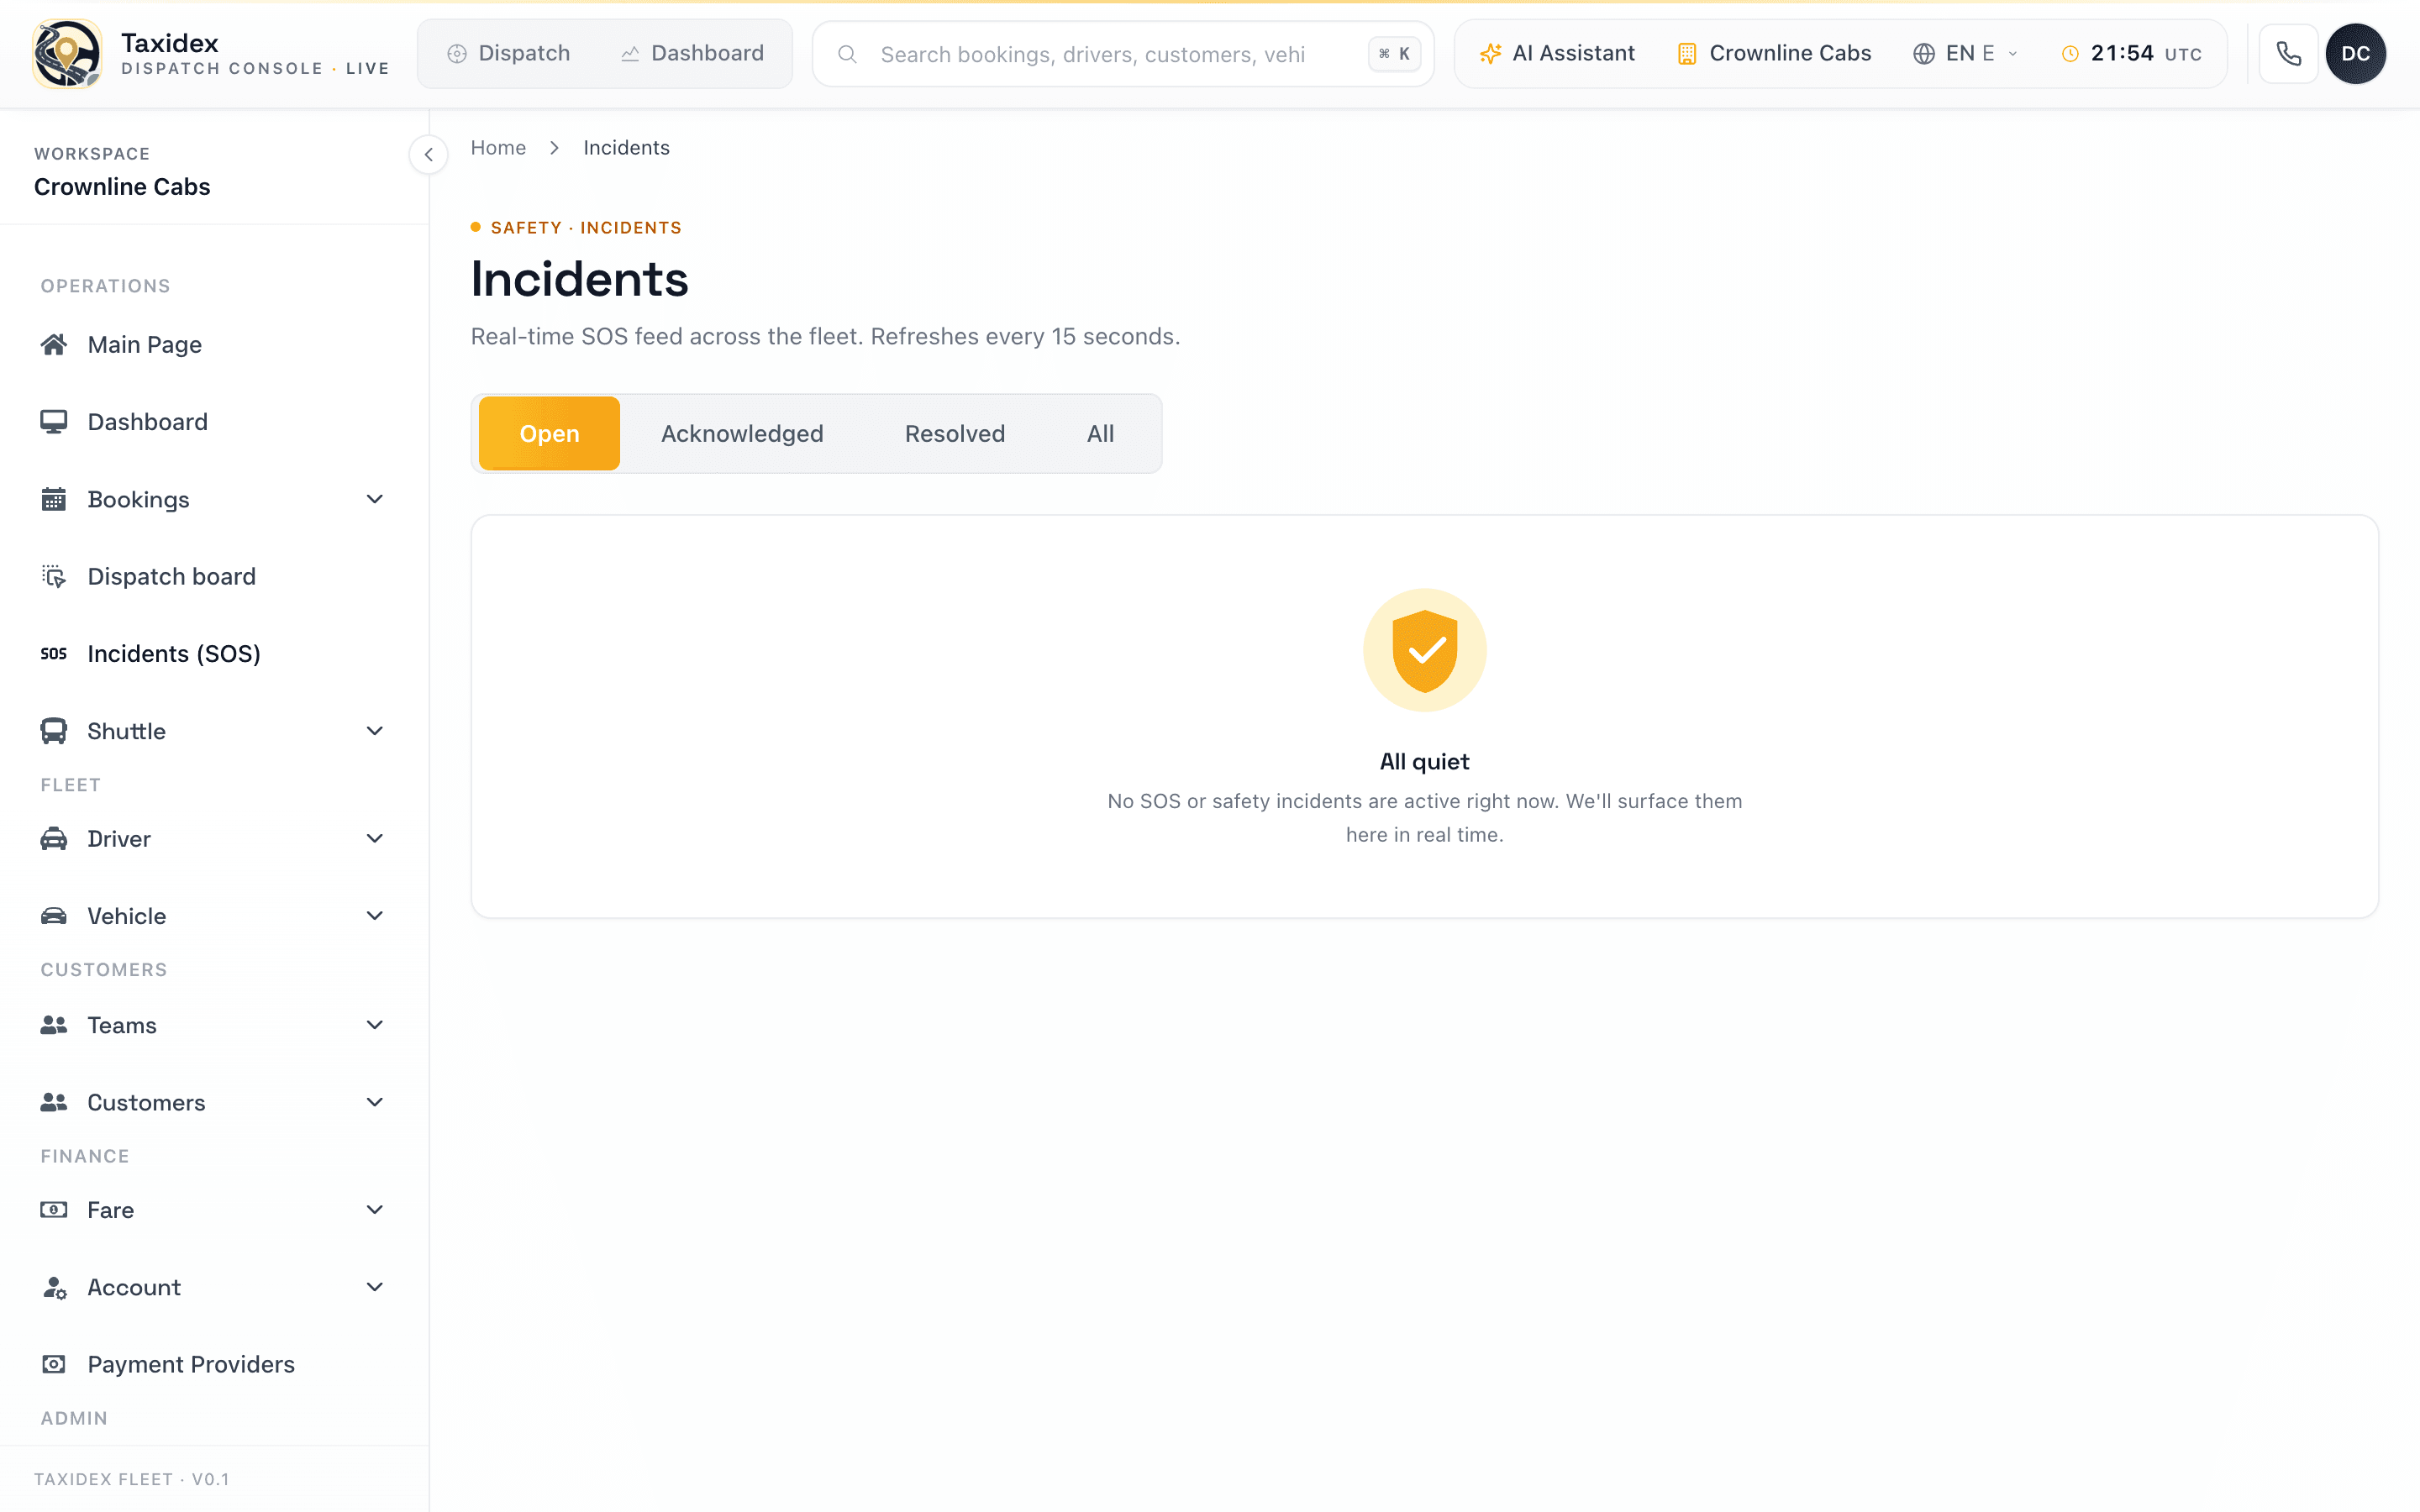The height and width of the screenshot is (1512, 2420).
Task: Click the Main Page home icon
Action: click(54, 345)
